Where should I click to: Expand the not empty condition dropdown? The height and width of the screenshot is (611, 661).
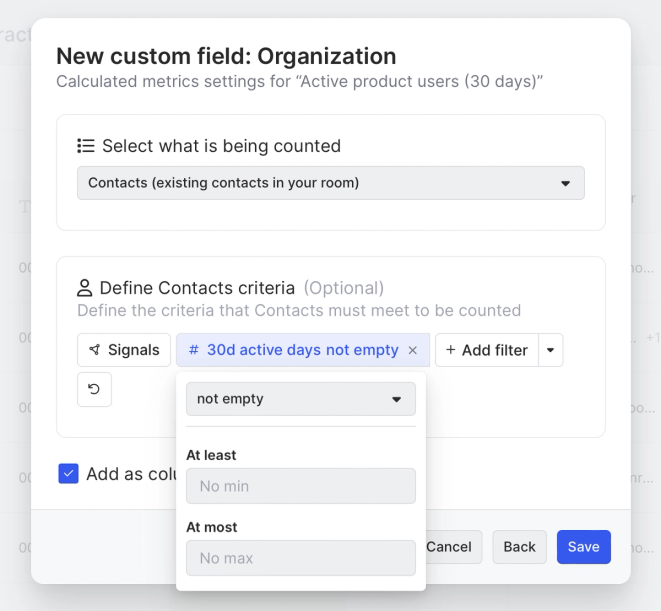point(301,399)
